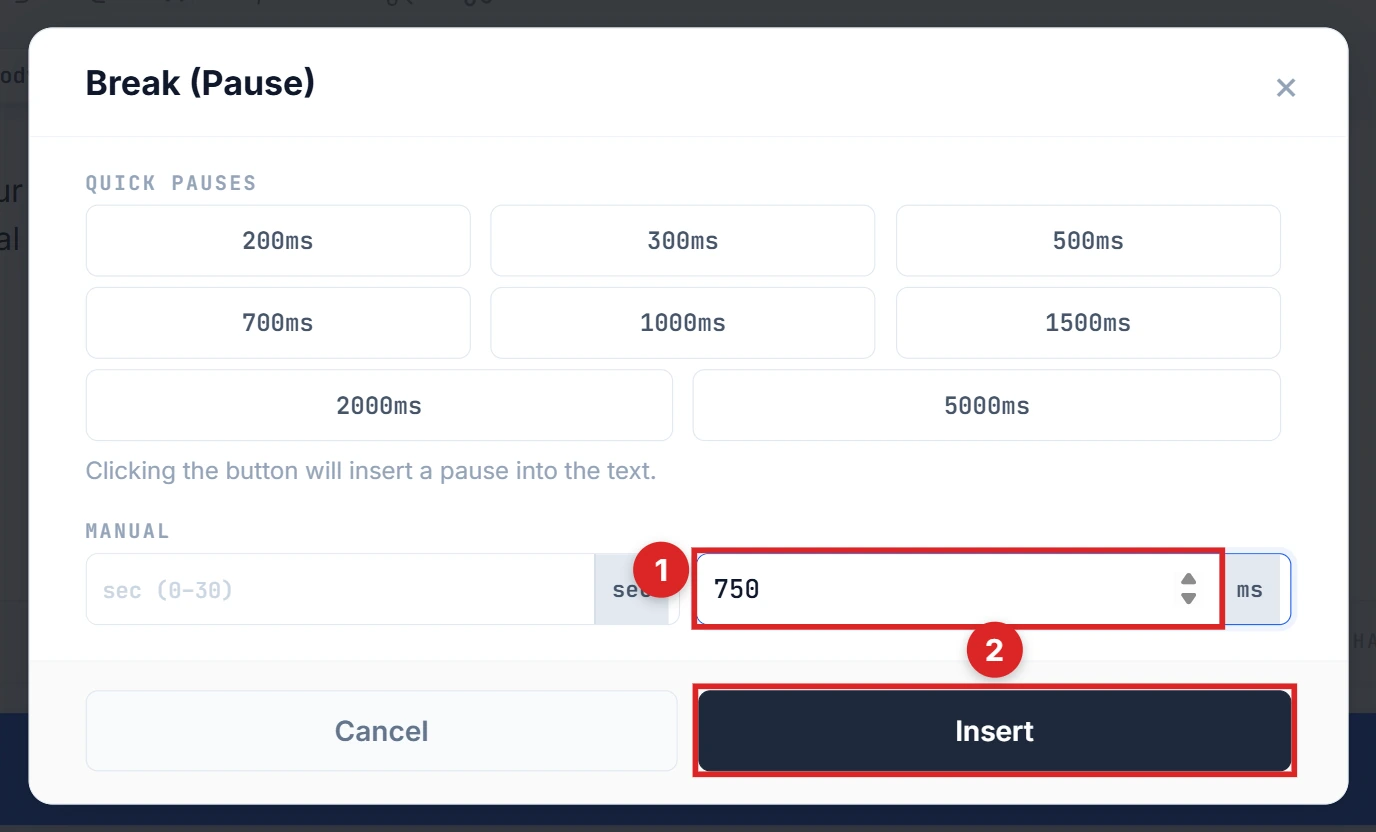Screen dimensions: 1376x832
Task: Decrease the 750 value with the down stepper
Action: pos(1188,599)
